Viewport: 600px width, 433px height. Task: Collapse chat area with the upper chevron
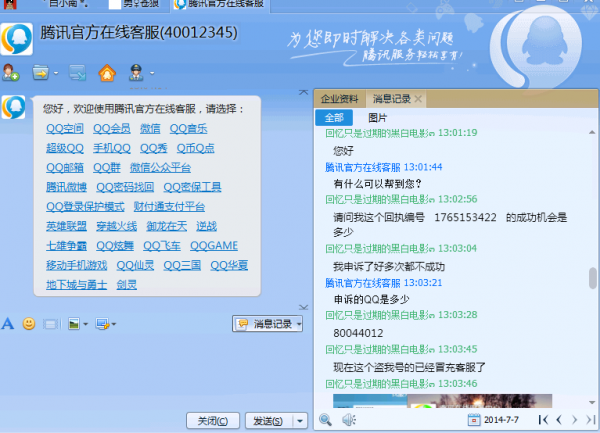[x=303, y=92]
